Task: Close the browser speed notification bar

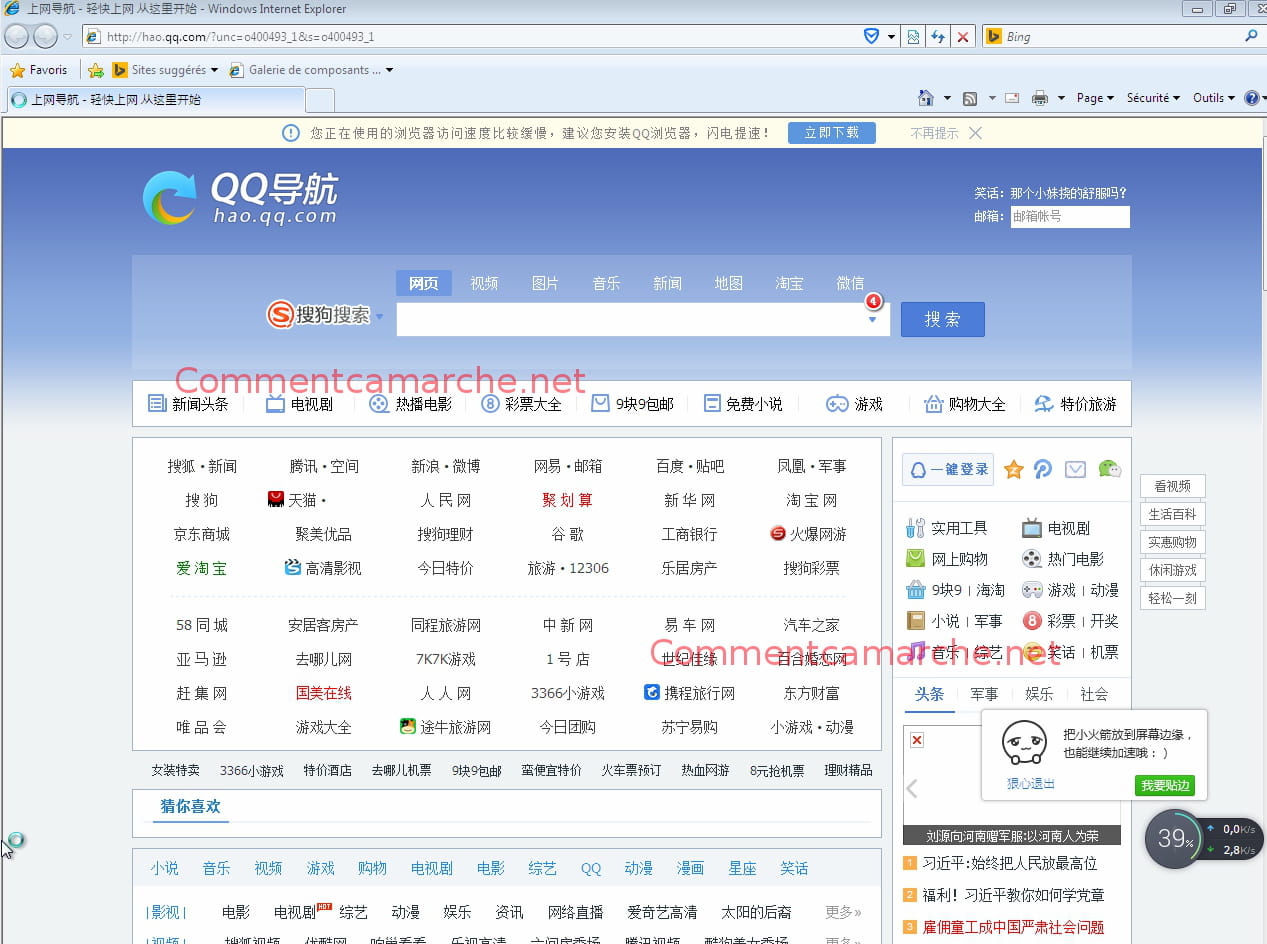Action: (x=976, y=133)
